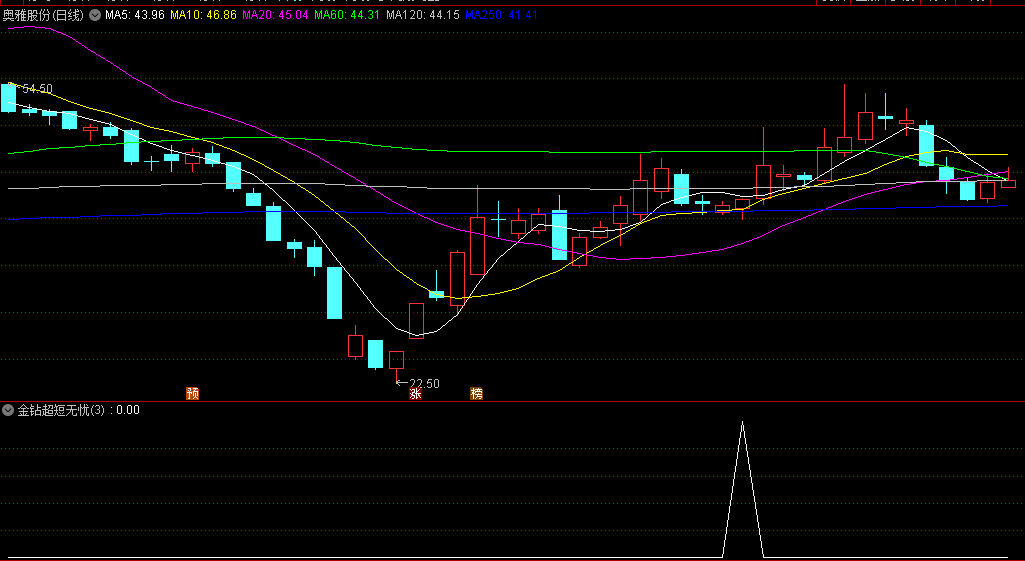Click the first cyan candle near 54.50
This screenshot has width=1025, height=561.
pyautogui.click(x=8, y=98)
